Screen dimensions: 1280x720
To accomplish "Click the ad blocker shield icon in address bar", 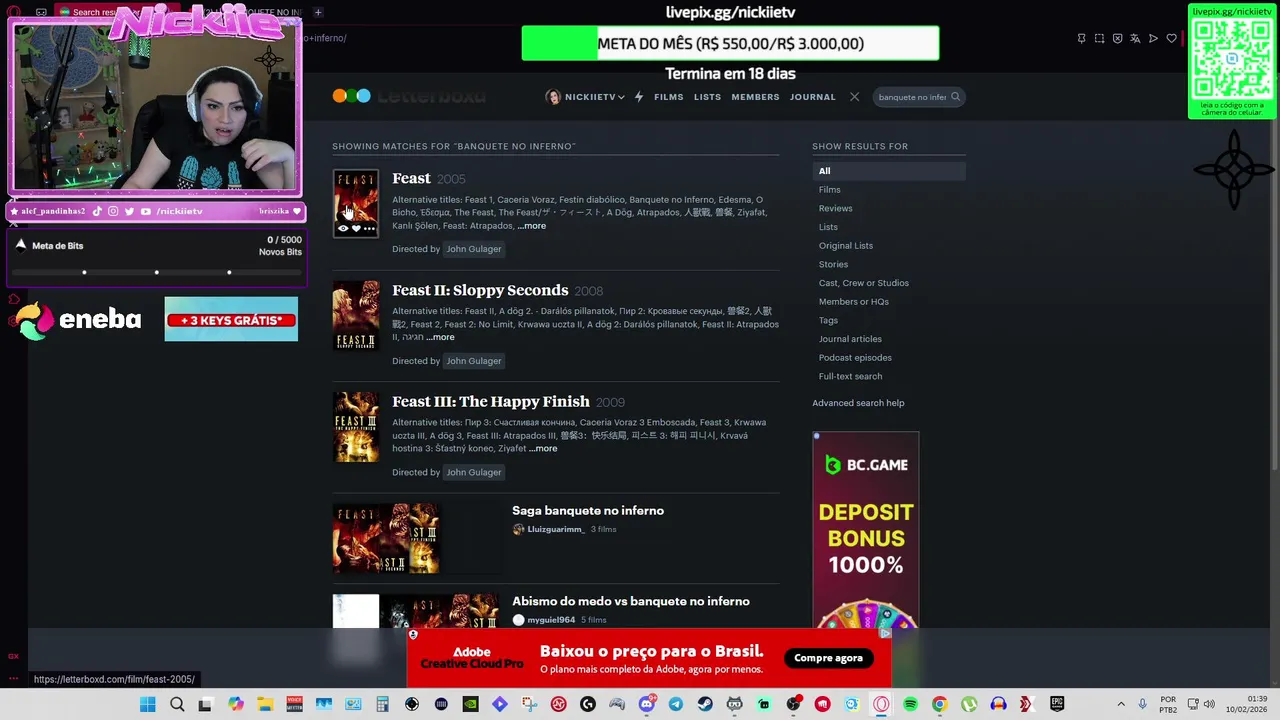I will click(1117, 39).
